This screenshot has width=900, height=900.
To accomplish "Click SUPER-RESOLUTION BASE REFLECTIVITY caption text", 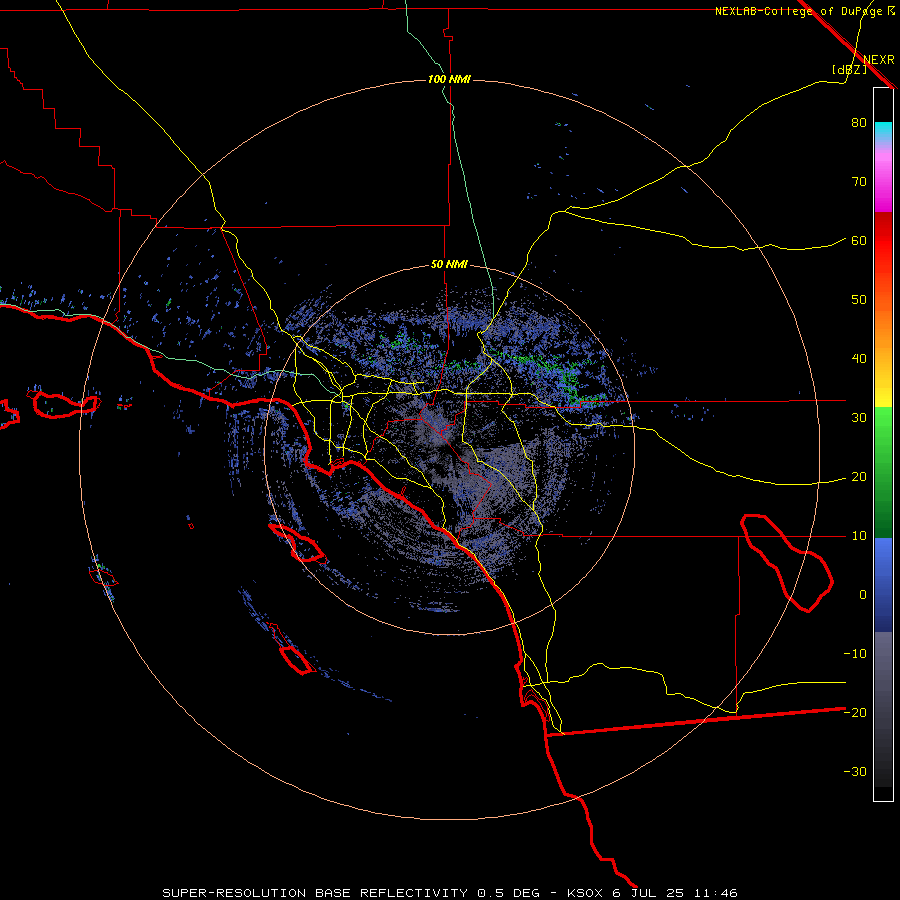I will tap(315, 893).
